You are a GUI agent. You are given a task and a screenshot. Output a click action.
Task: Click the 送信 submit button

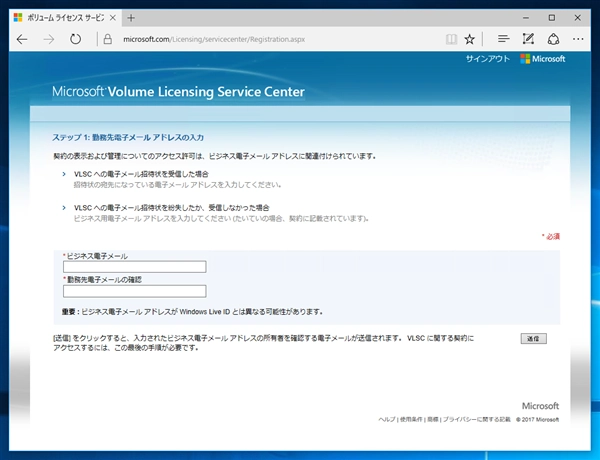pyautogui.click(x=533, y=338)
